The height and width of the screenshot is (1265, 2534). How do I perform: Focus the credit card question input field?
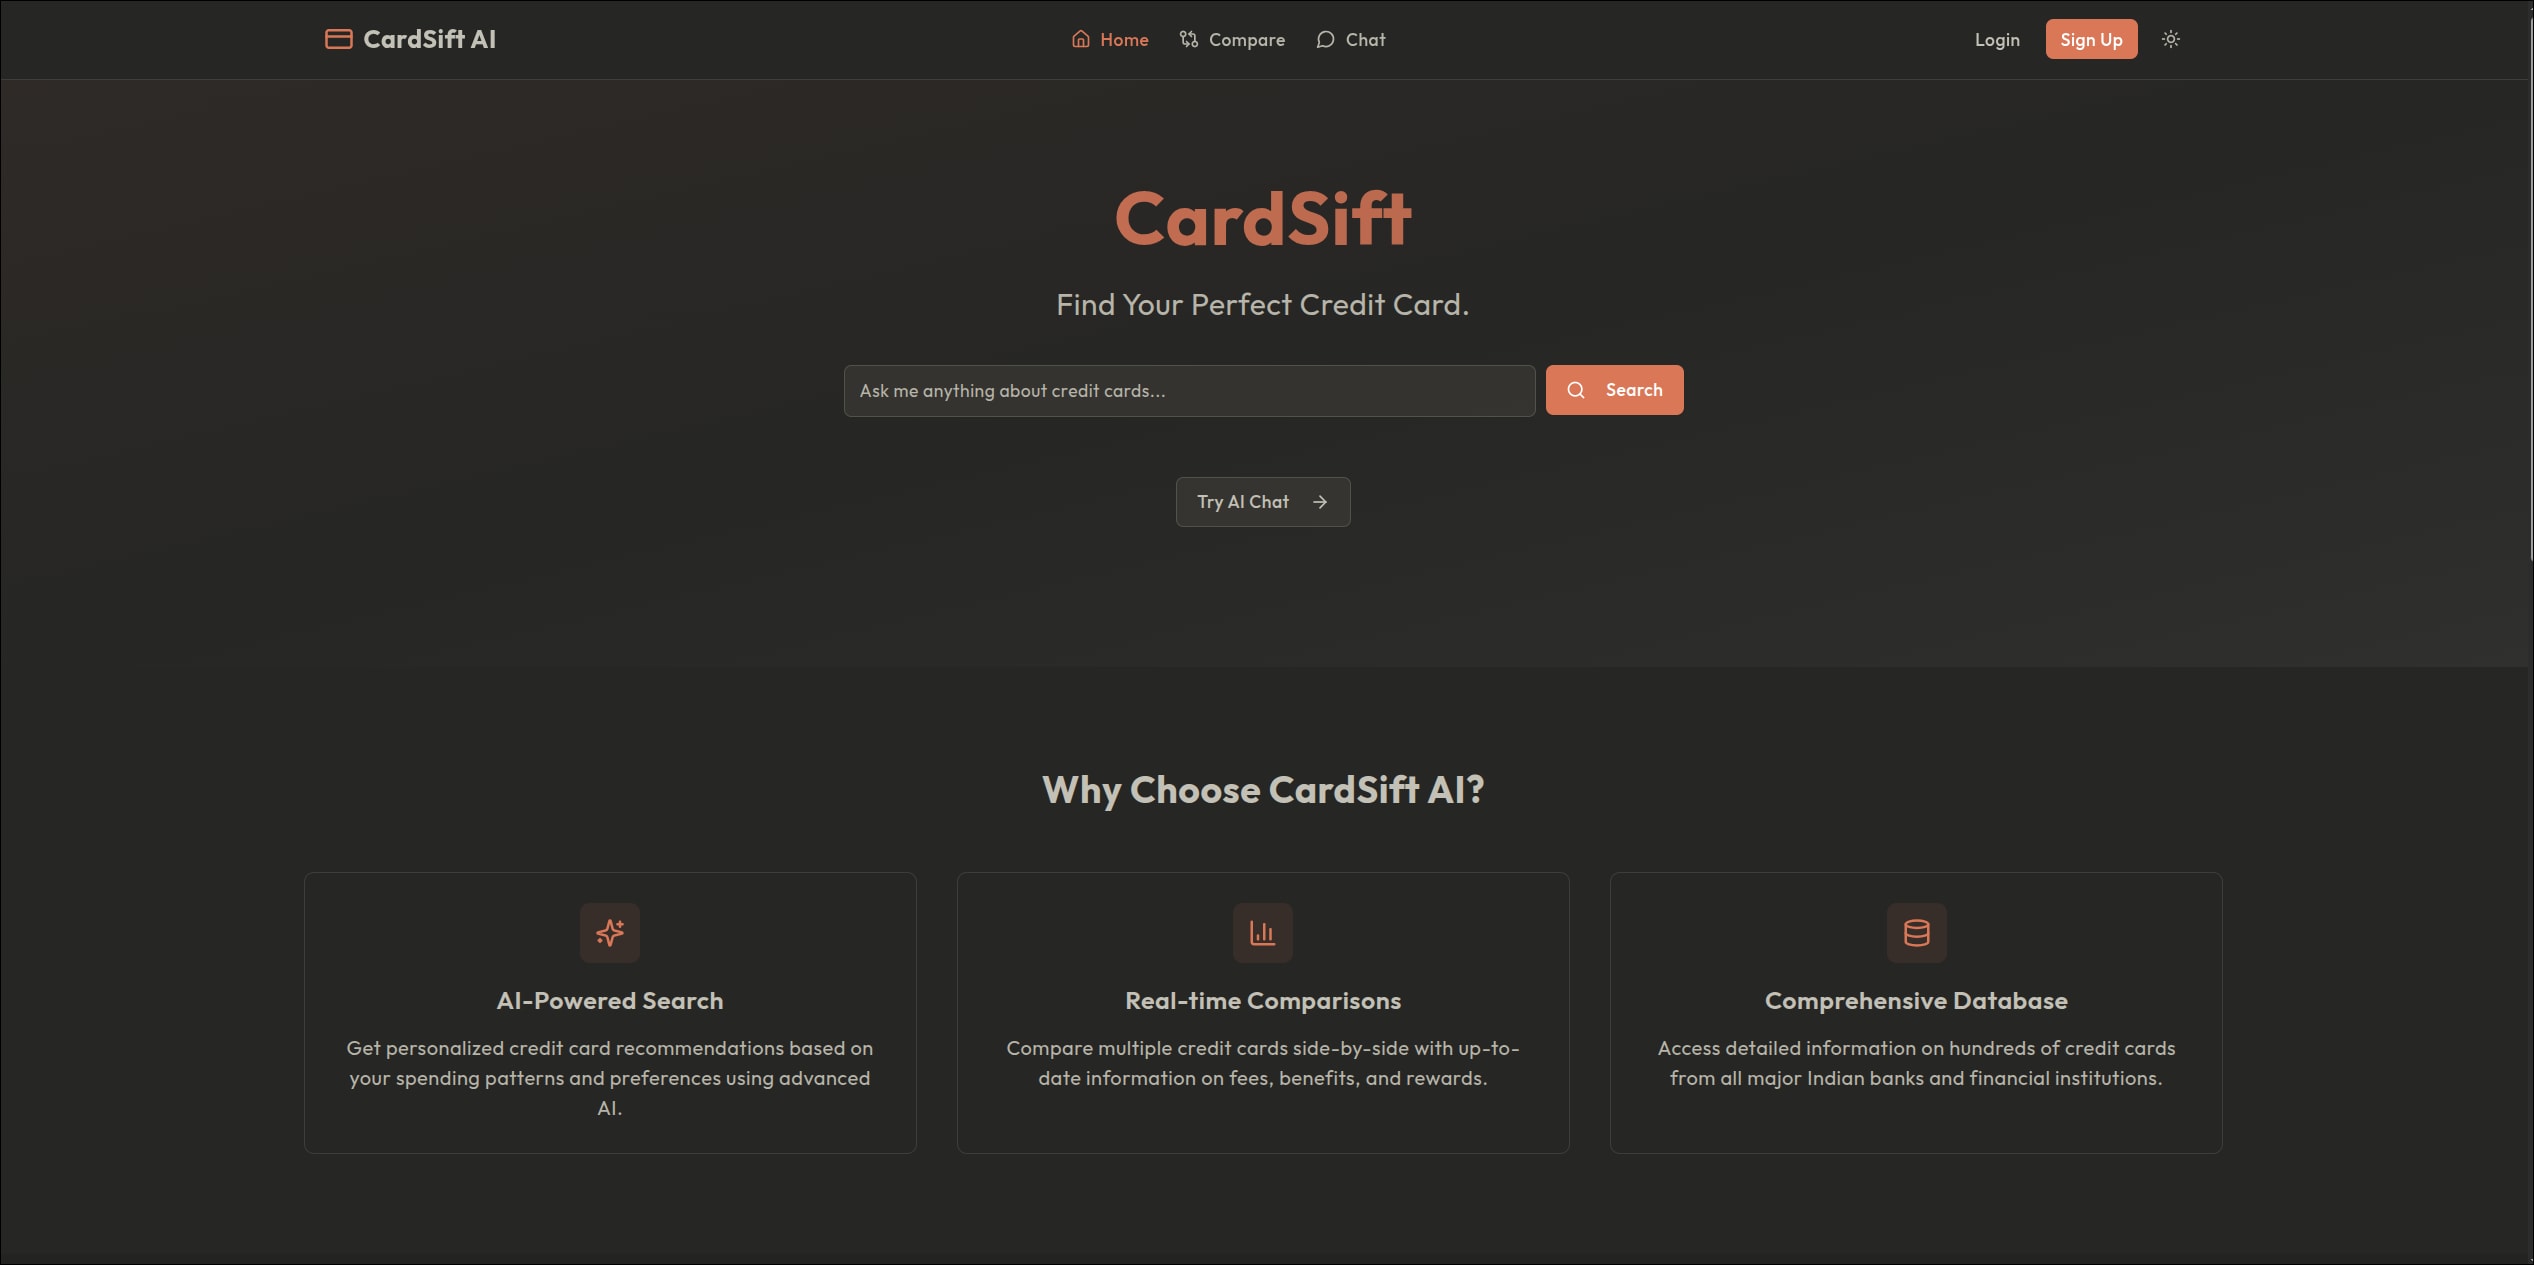pos(1188,391)
